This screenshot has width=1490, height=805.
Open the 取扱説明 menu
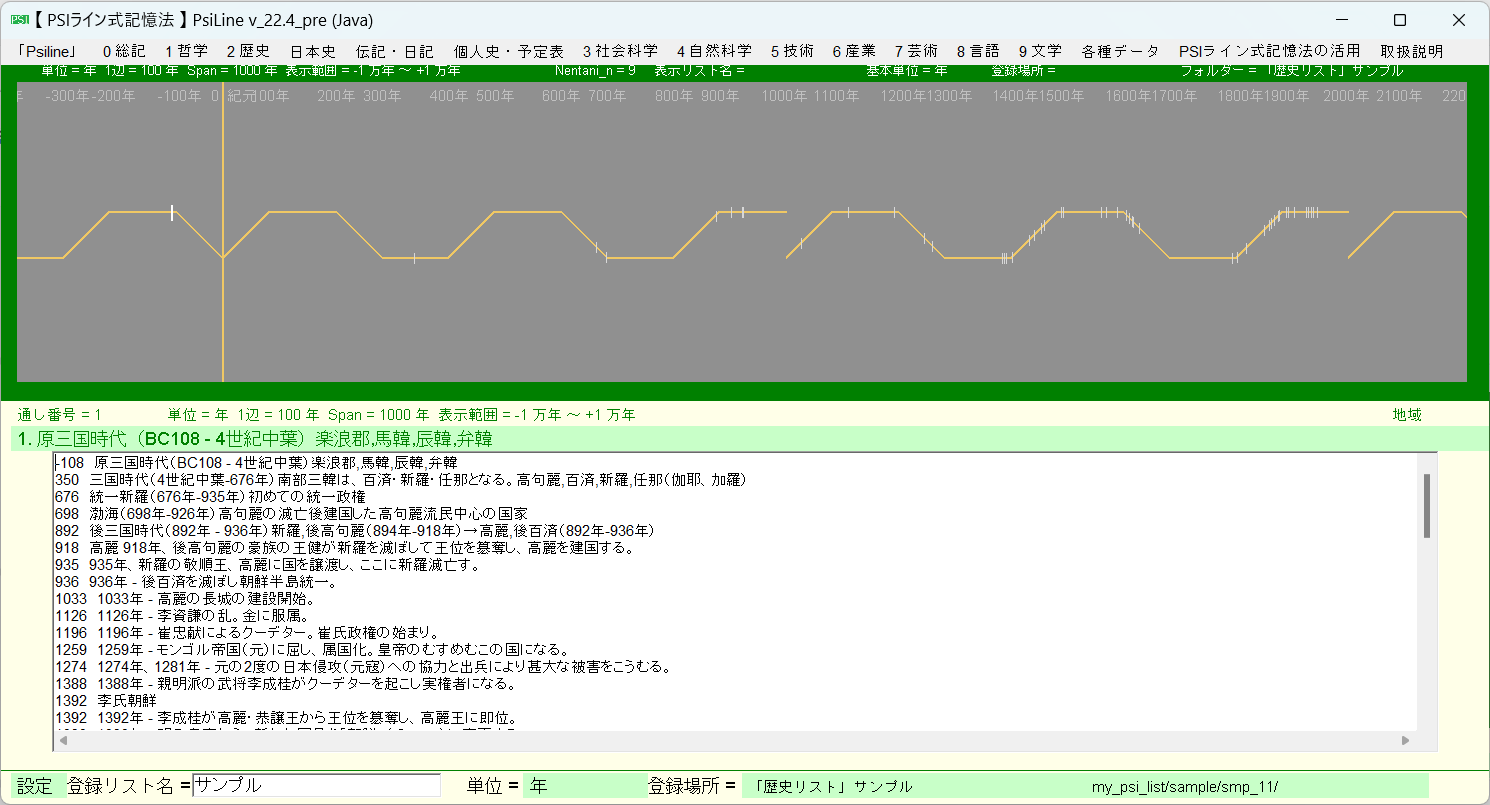1411,51
